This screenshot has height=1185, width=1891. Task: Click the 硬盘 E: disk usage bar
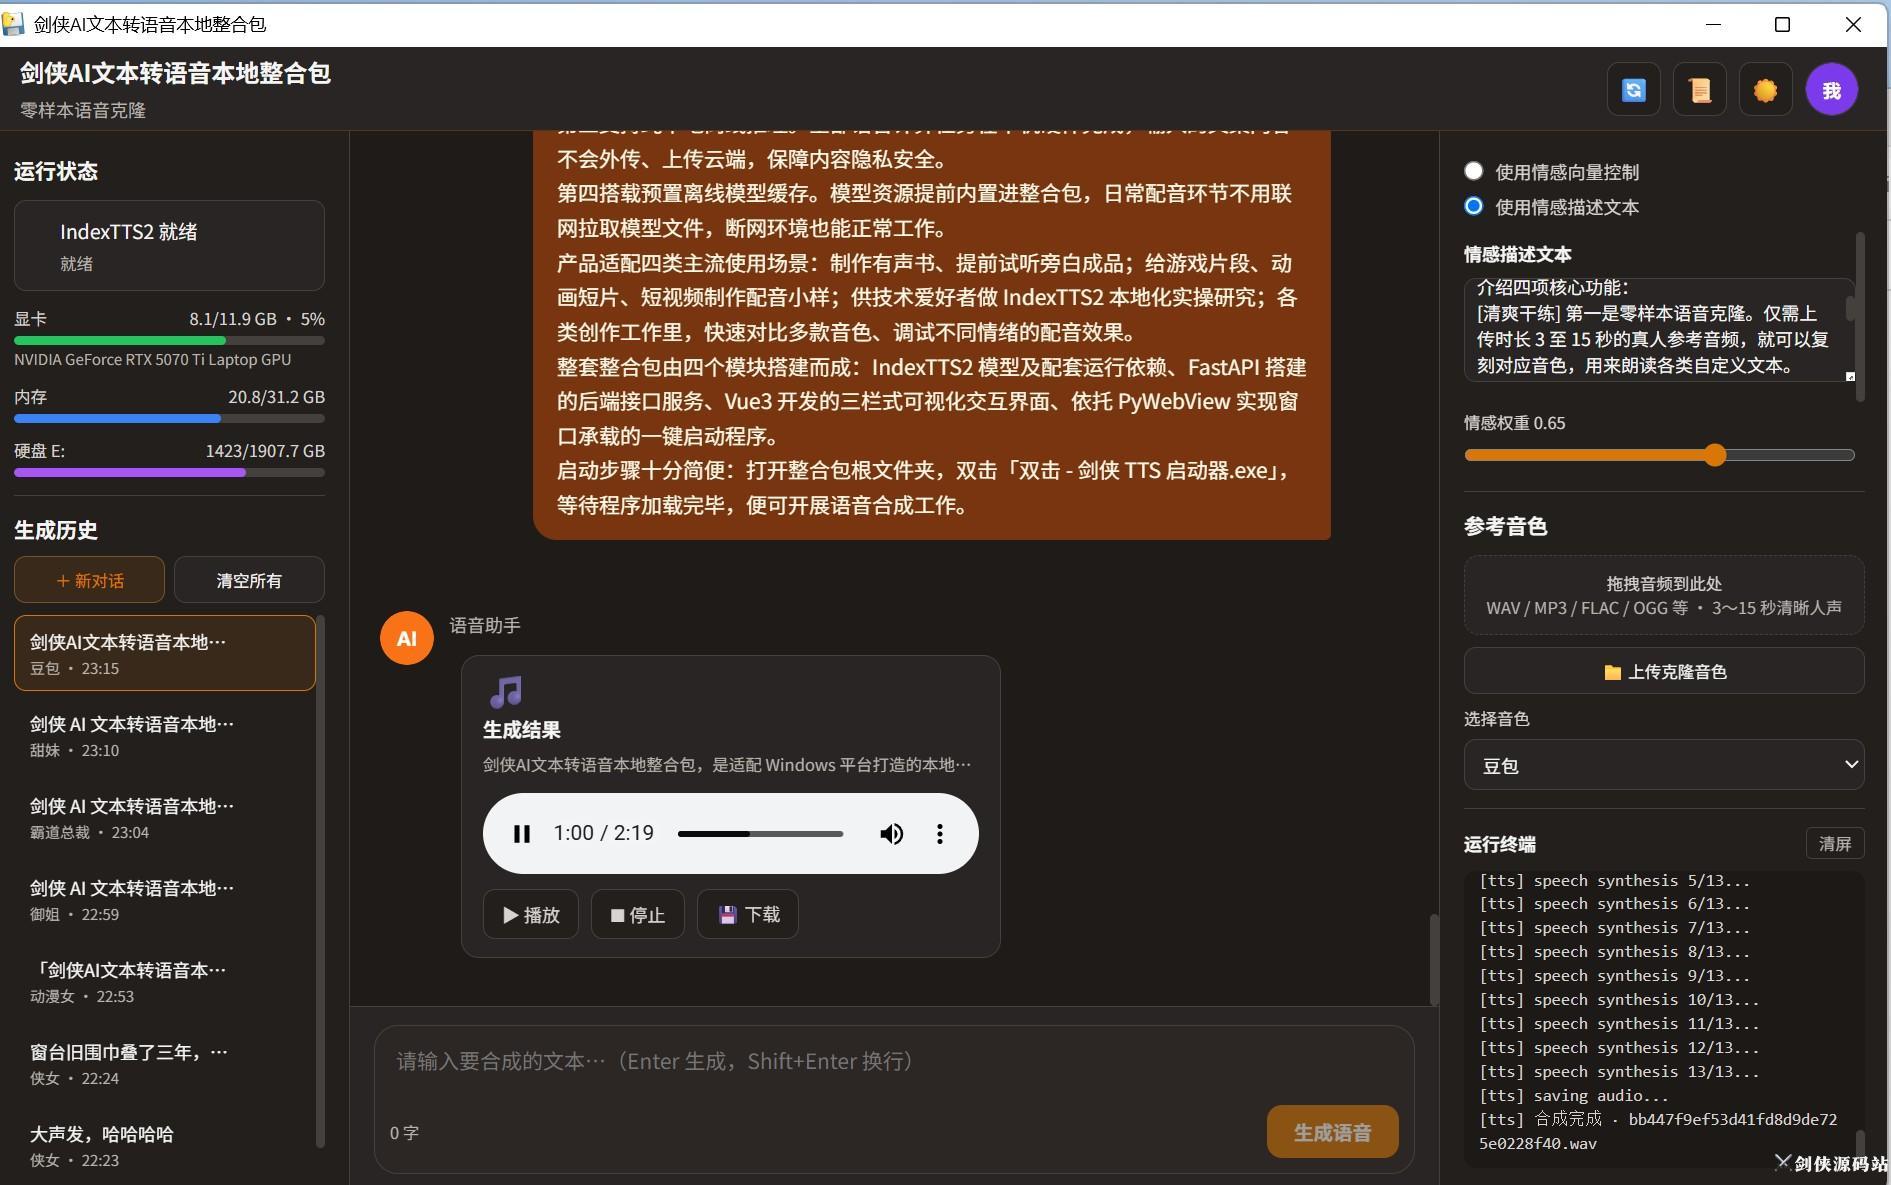tap(169, 473)
